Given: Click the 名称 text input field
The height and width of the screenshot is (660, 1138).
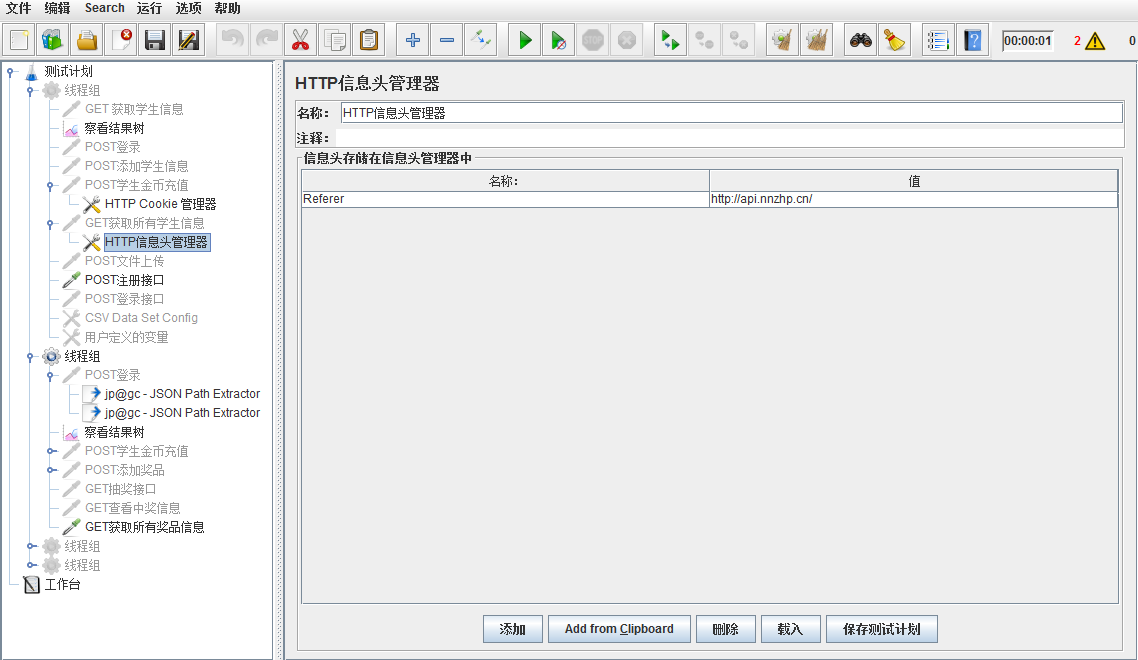Looking at the screenshot, I should click(x=730, y=113).
